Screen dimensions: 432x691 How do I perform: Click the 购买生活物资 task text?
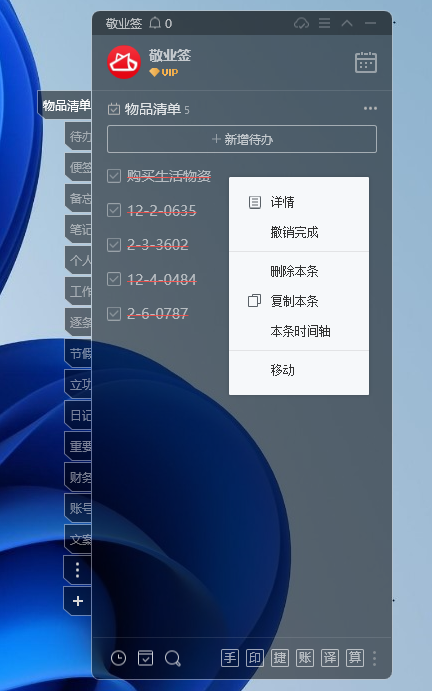click(169, 176)
